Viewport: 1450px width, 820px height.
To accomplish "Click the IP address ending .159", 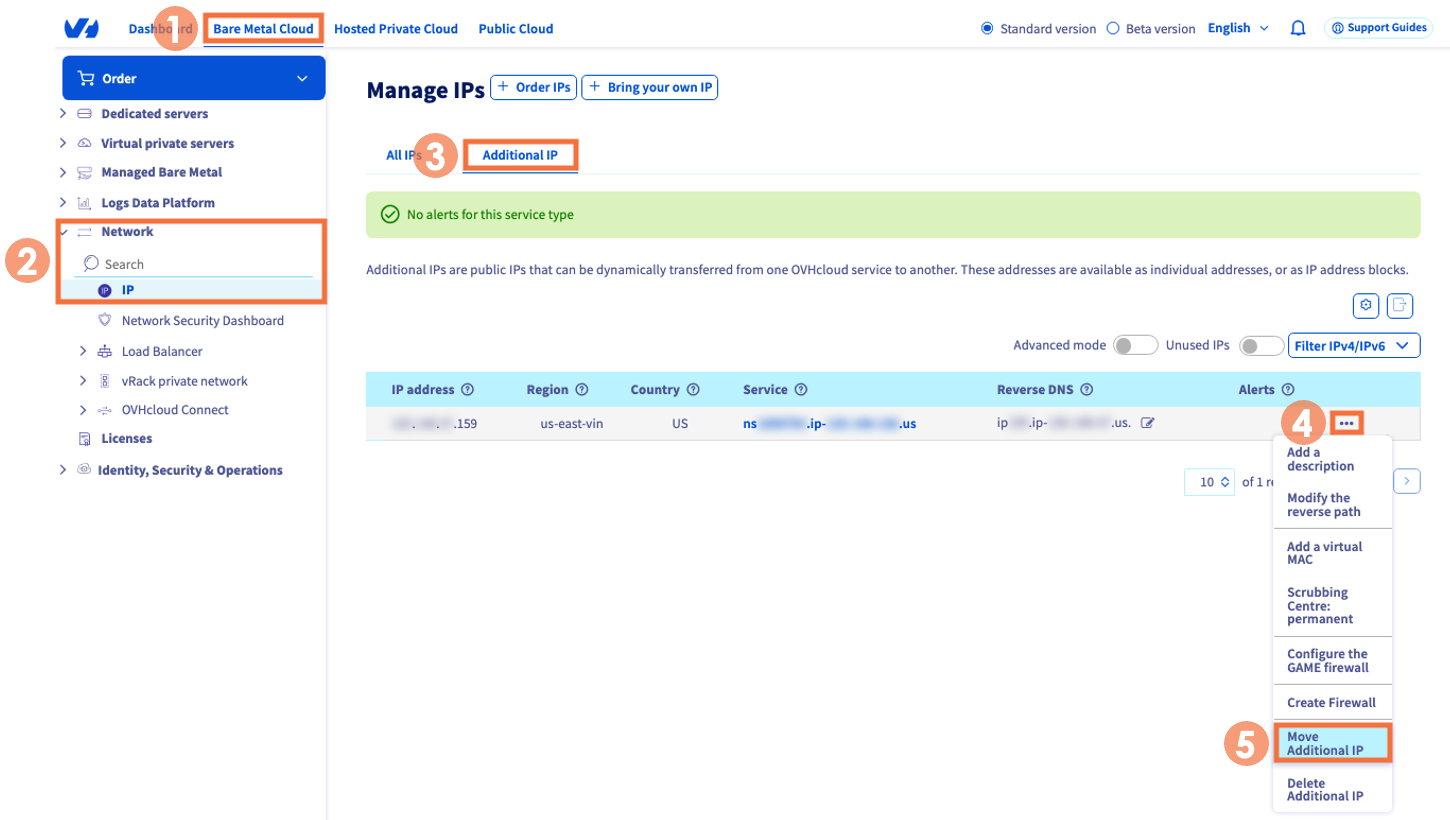I will point(436,423).
